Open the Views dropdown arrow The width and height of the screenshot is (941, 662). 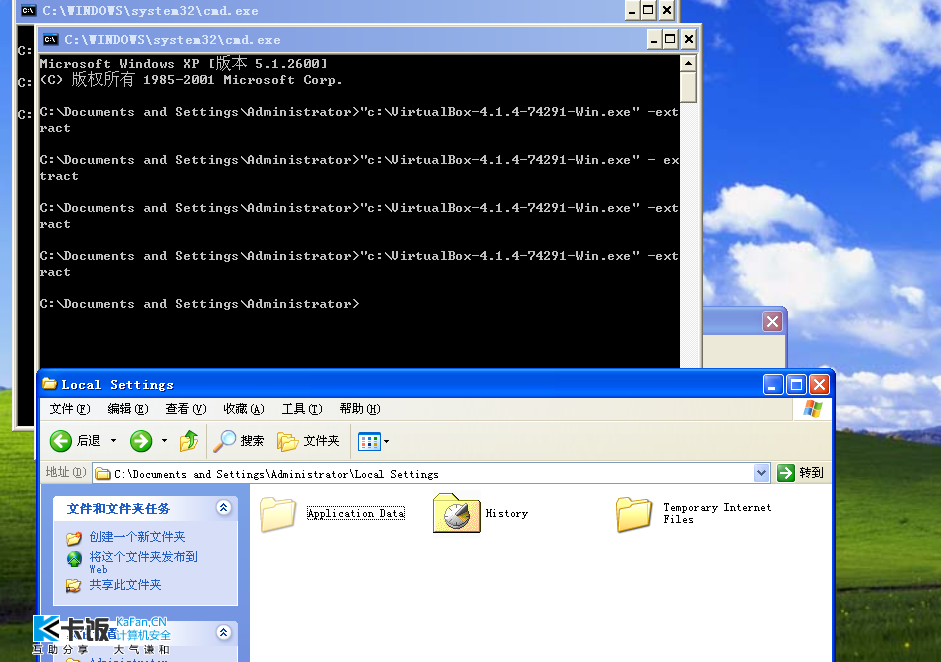click(x=386, y=442)
